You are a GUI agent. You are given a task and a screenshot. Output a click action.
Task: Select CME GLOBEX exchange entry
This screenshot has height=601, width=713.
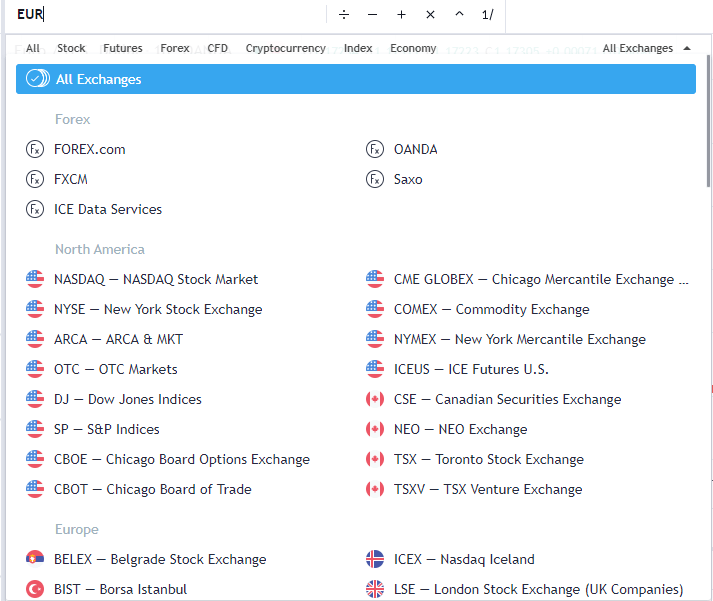click(540, 279)
